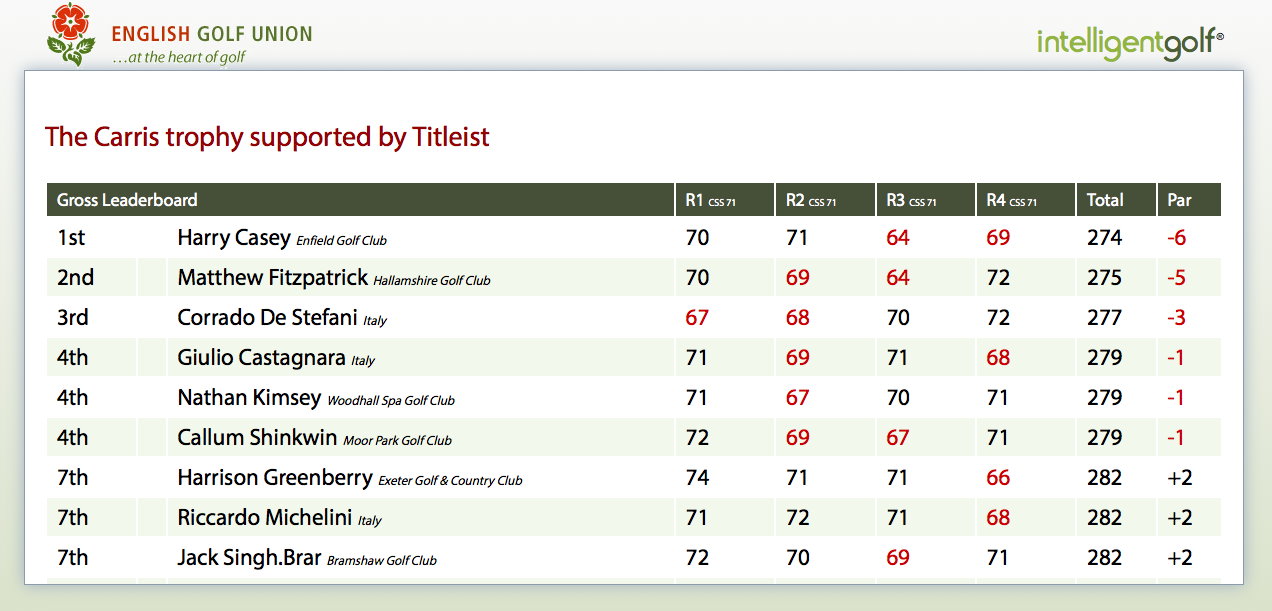
Task: Click Jack Singh.Brar's name
Action: tap(249, 558)
